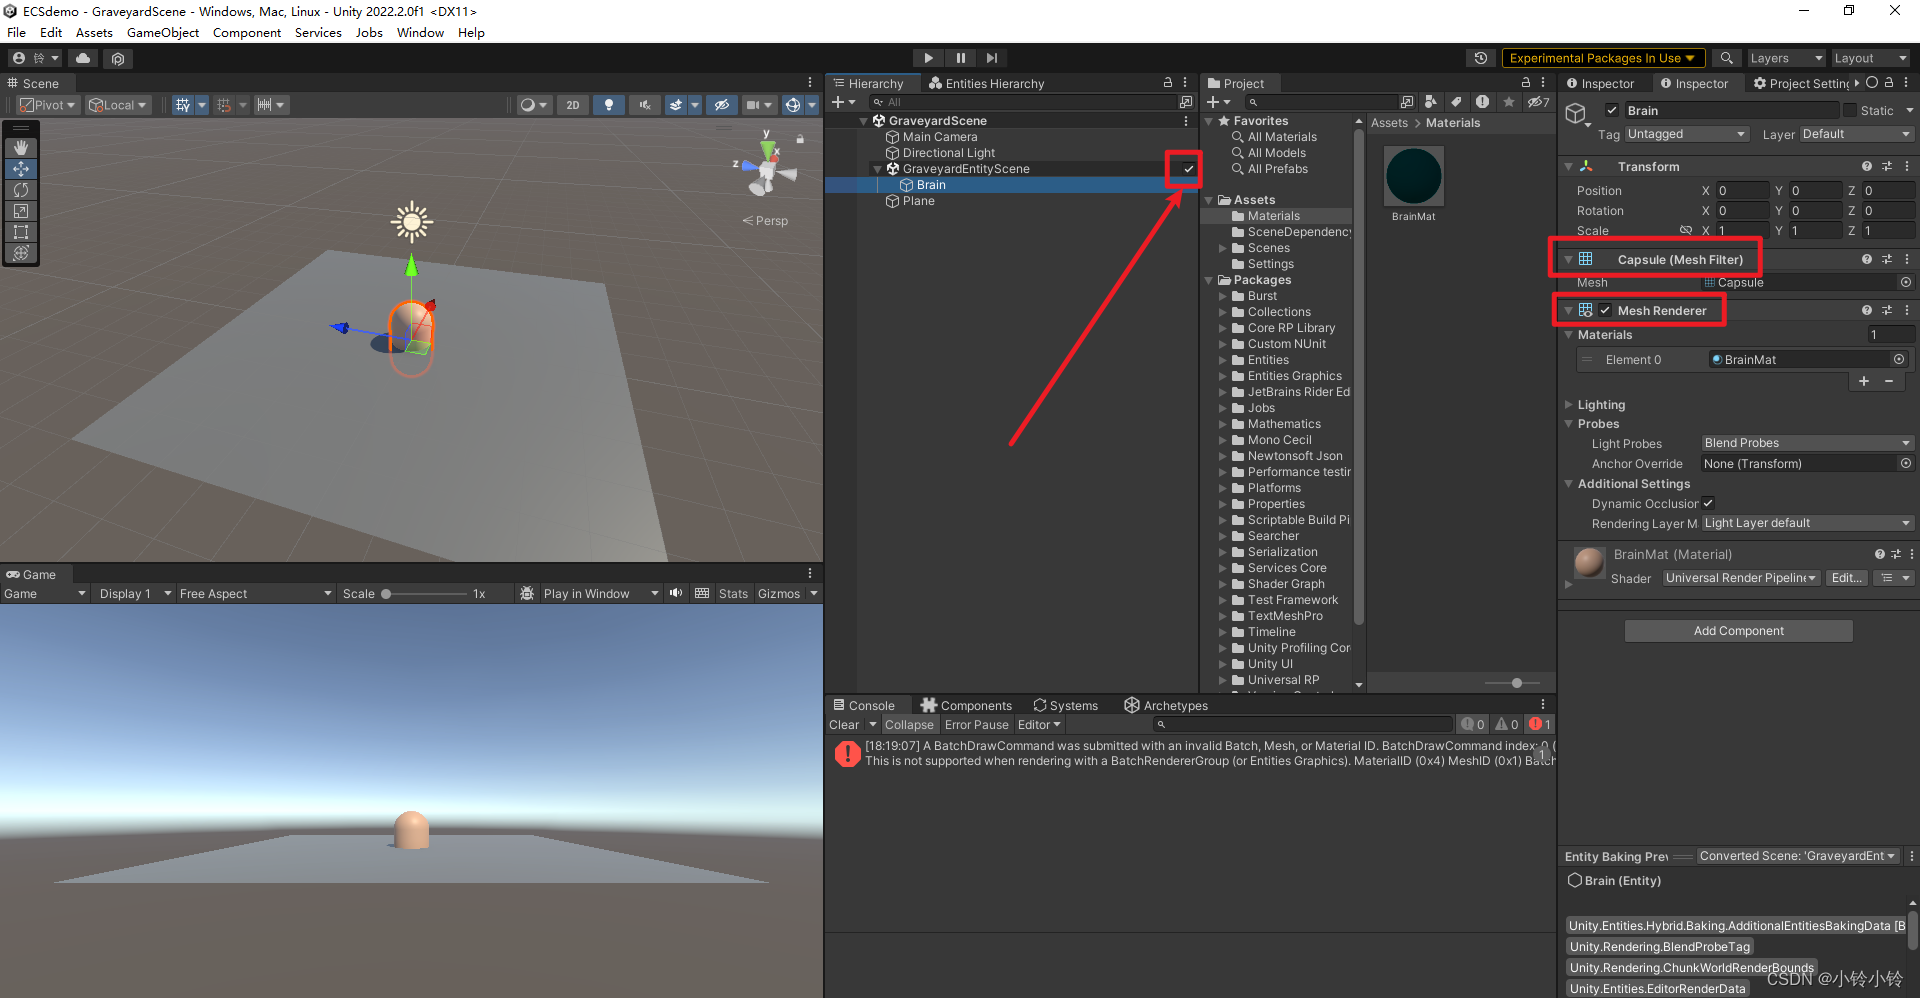Toggle project favorites star filter

1509,102
